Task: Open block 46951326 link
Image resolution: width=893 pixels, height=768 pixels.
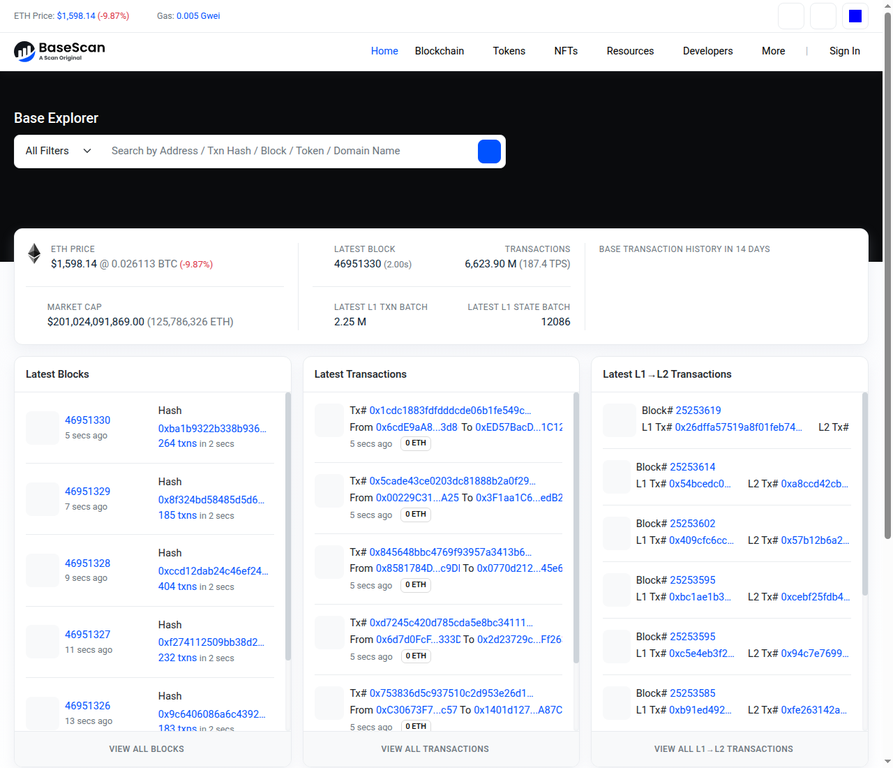Action: 88,706
